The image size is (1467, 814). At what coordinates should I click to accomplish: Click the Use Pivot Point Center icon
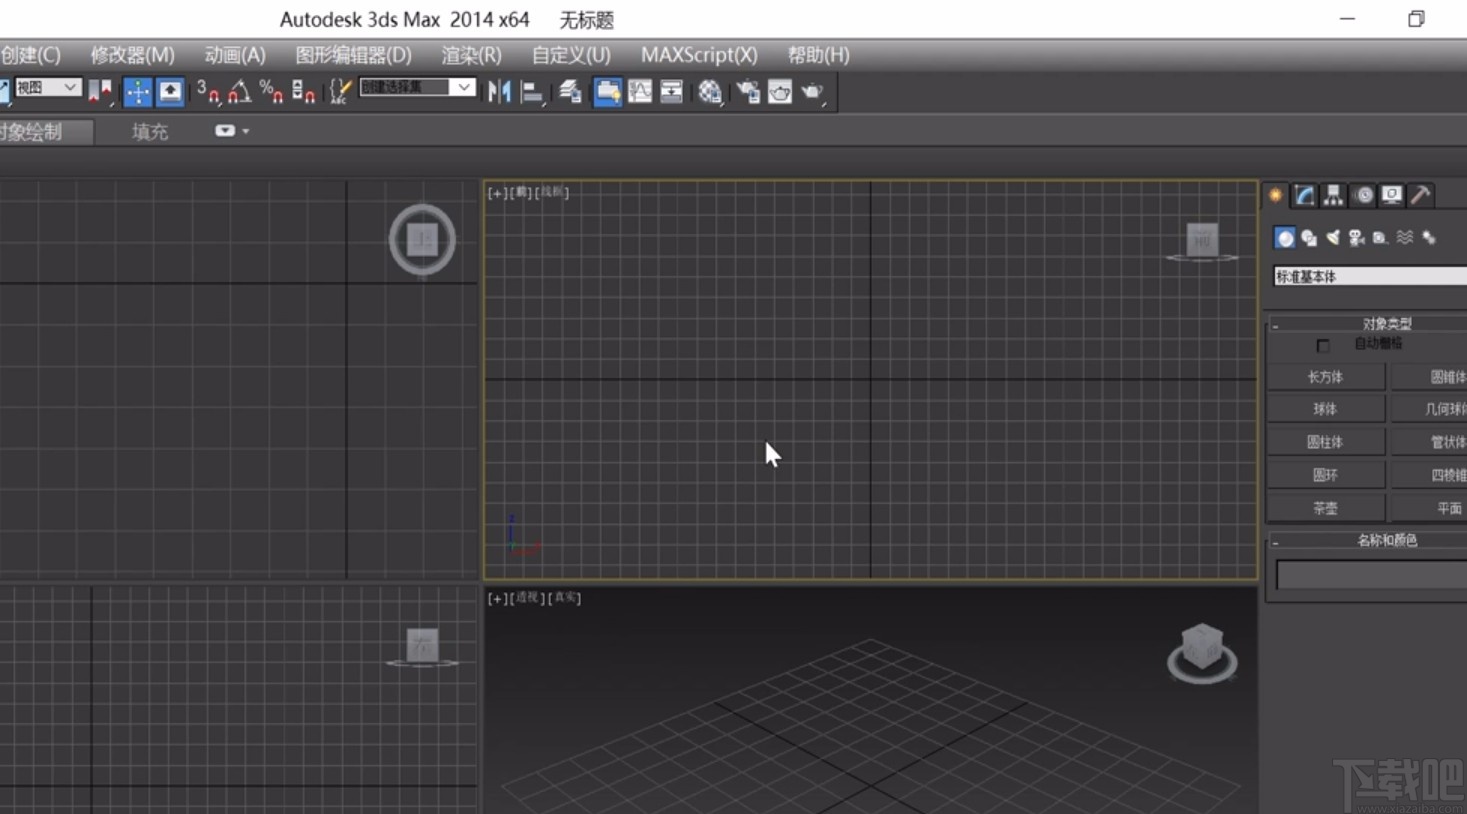tap(100, 92)
